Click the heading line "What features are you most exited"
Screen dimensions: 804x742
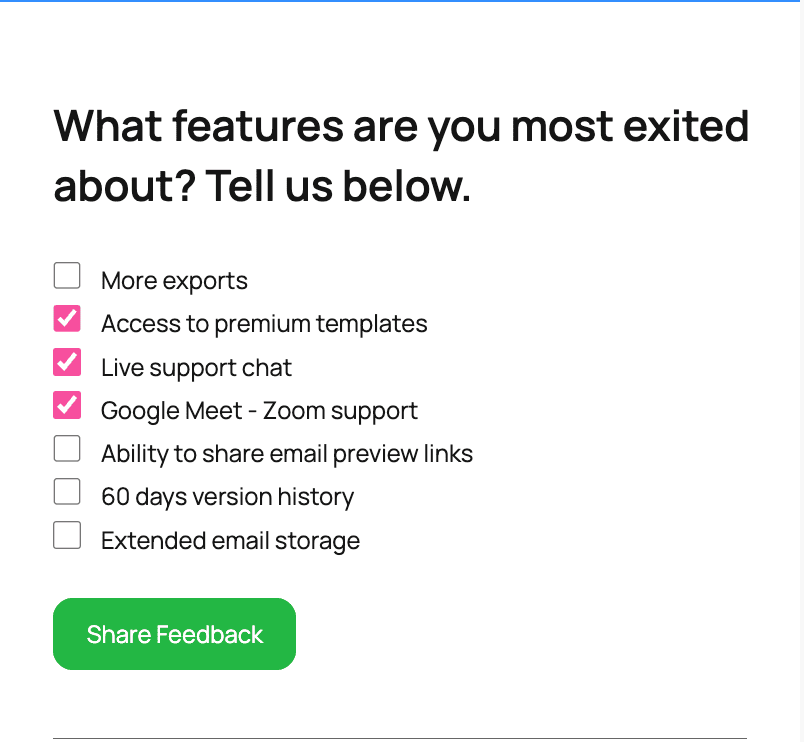(401, 127)
